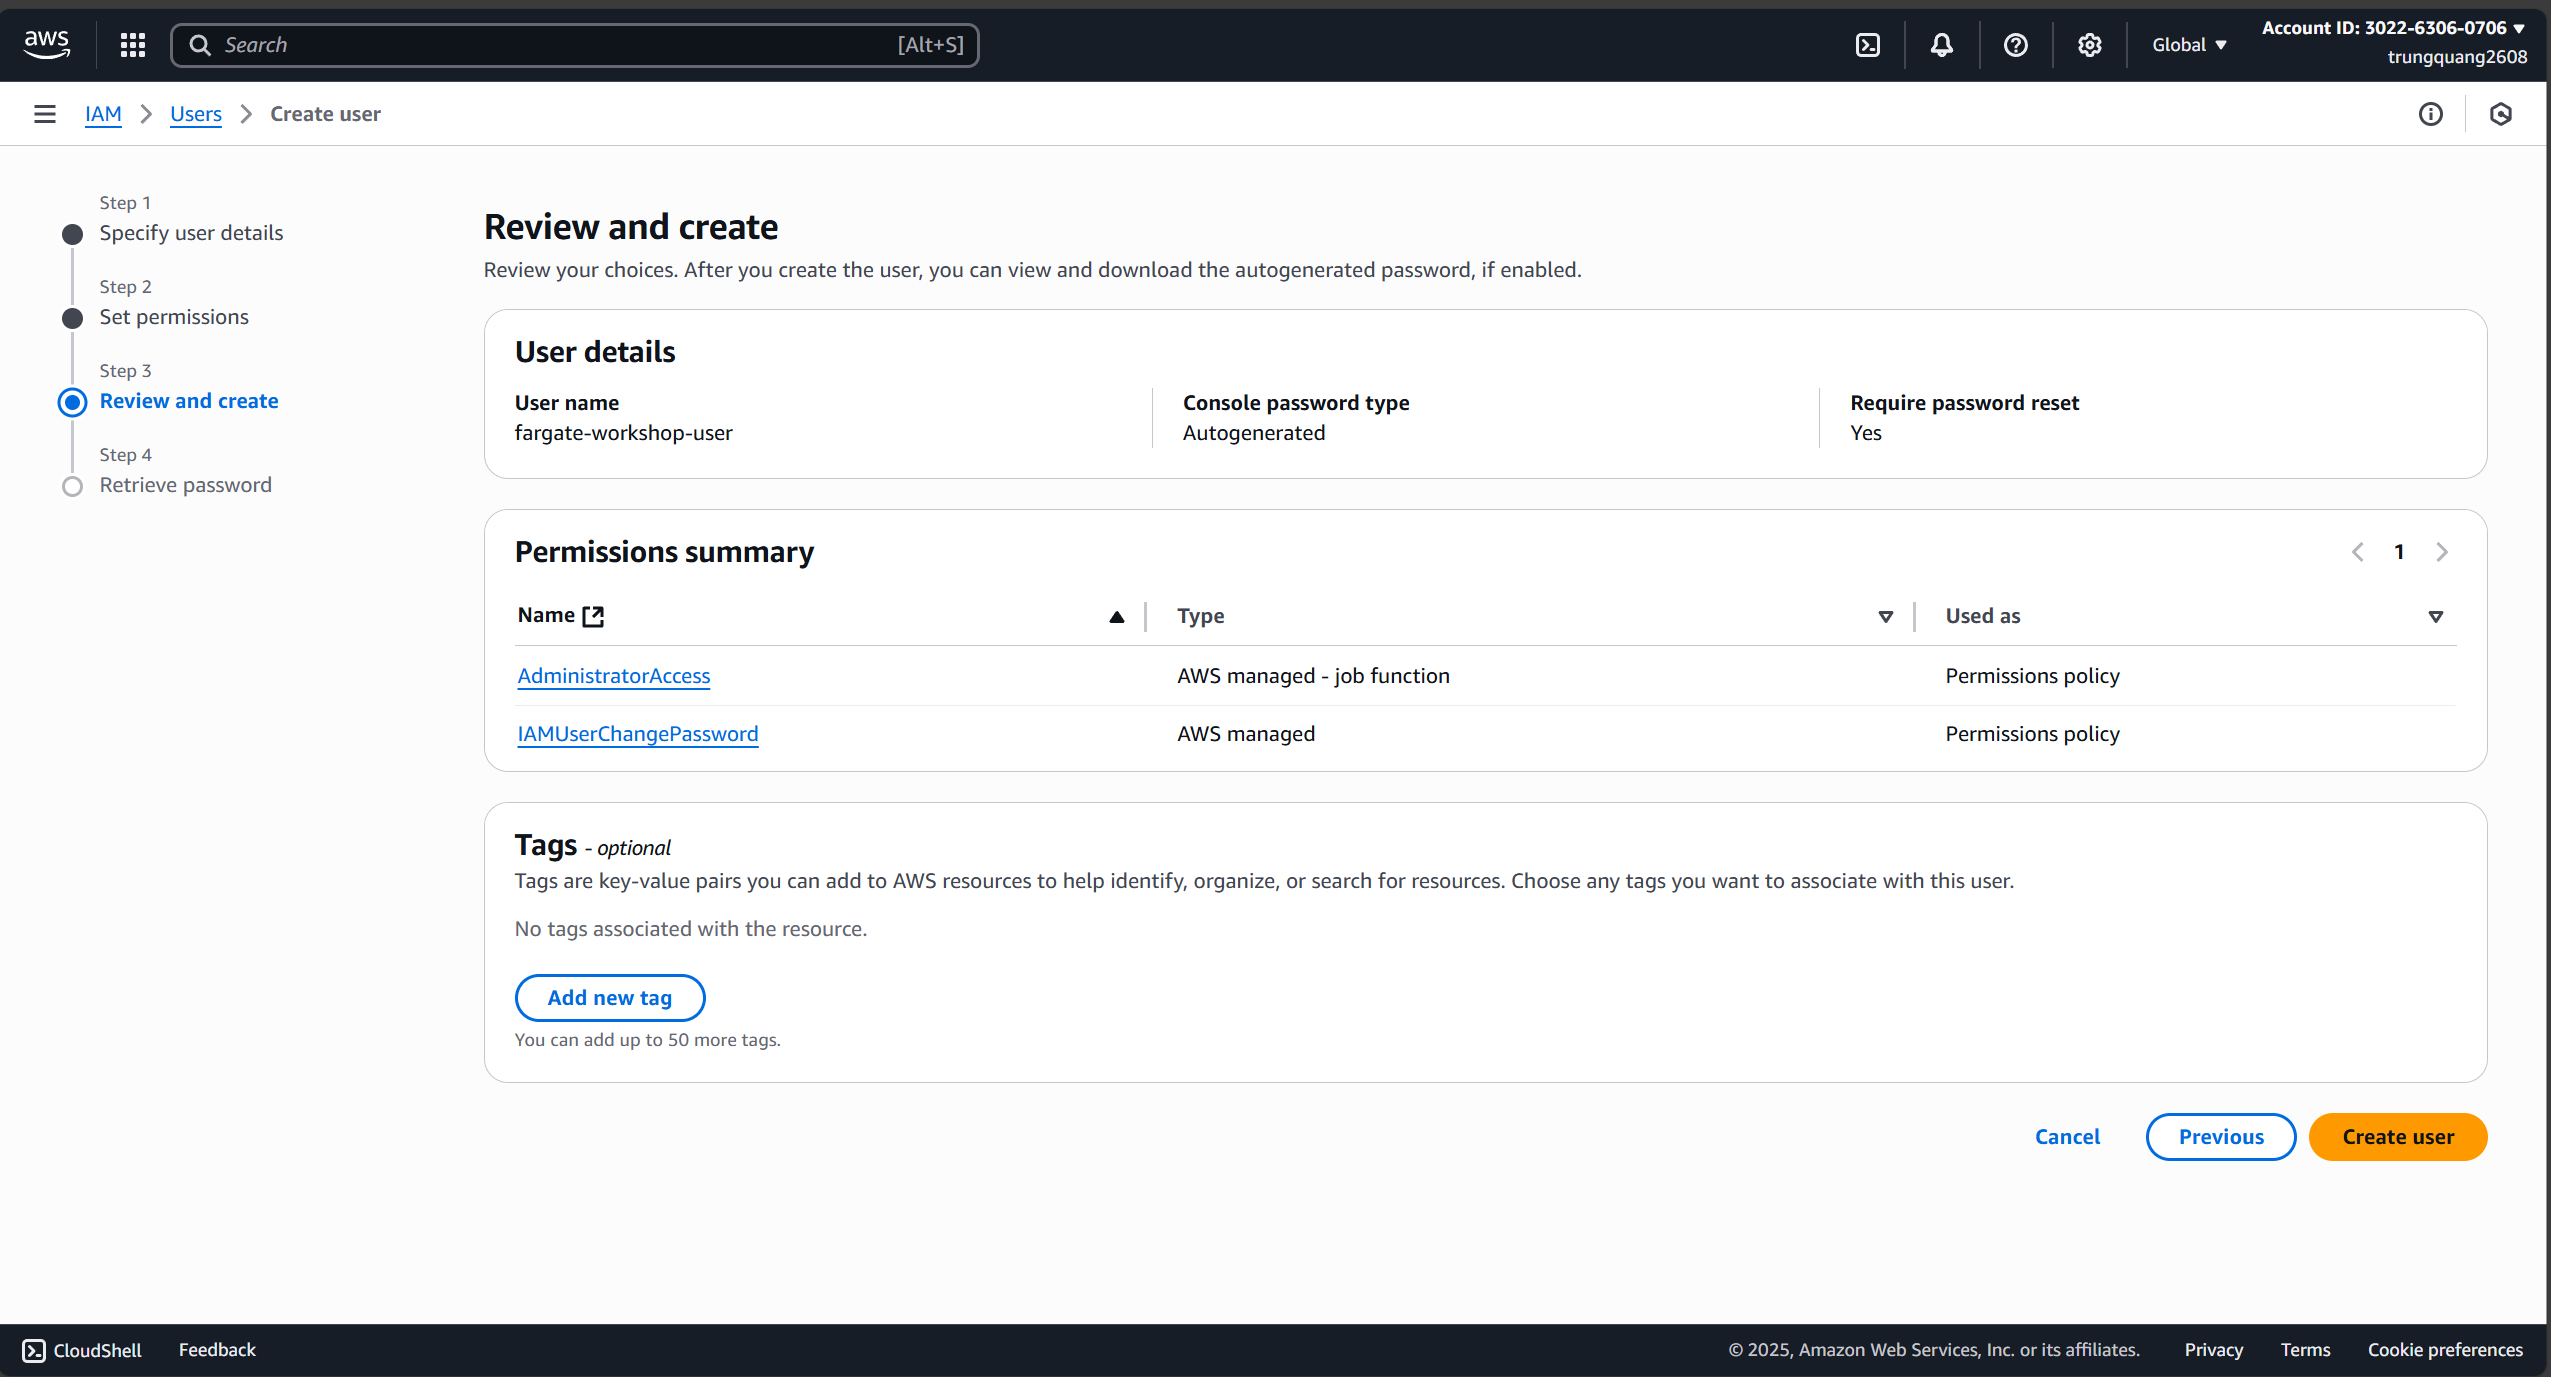The height and width of the screenshot is (1377, 2551).
Task: Open CloudShell from the footer
Action: pyautogui.click(x=82, y=1350)
